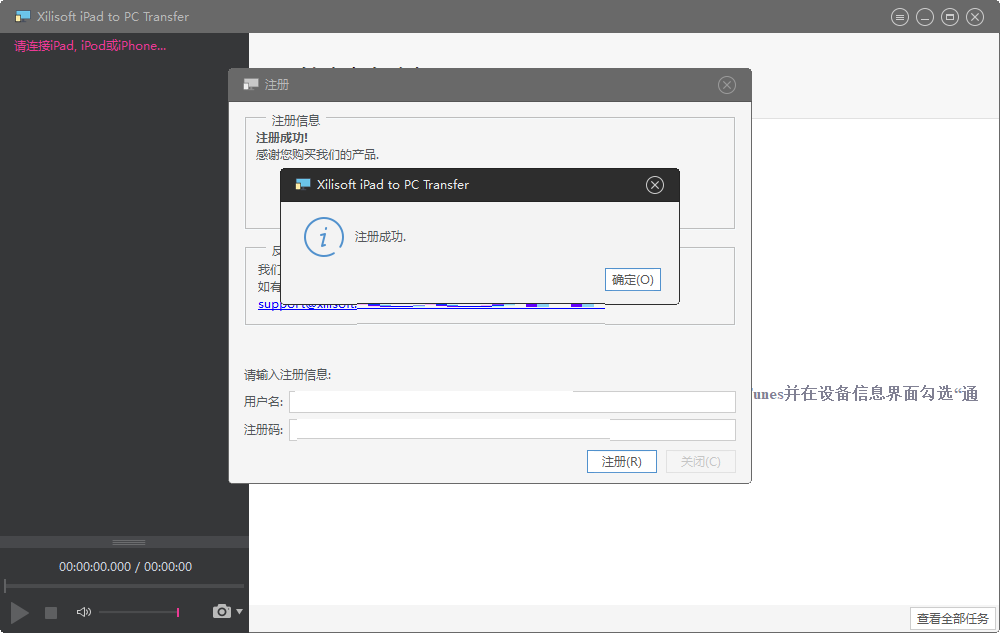Focus the 用户名 input field
Screen dimensions: 1000x633
coord(512,402)
